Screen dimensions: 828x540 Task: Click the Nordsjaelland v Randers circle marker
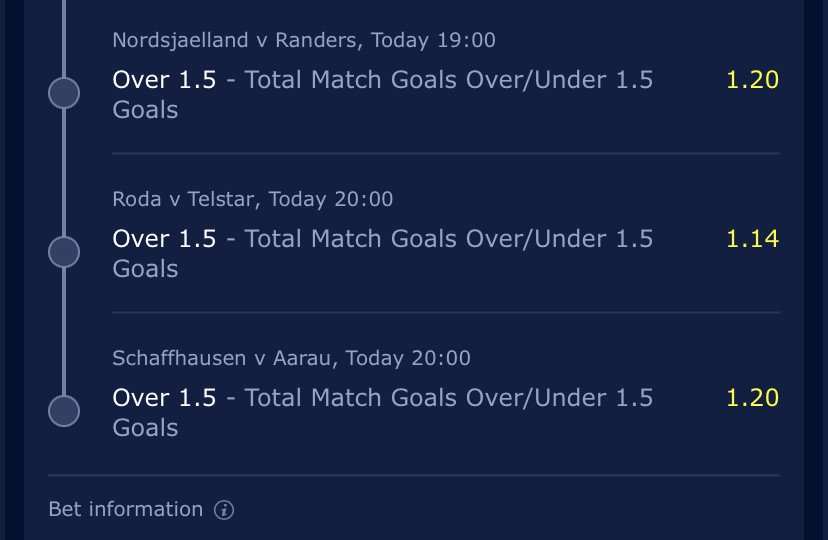[64, 93]
